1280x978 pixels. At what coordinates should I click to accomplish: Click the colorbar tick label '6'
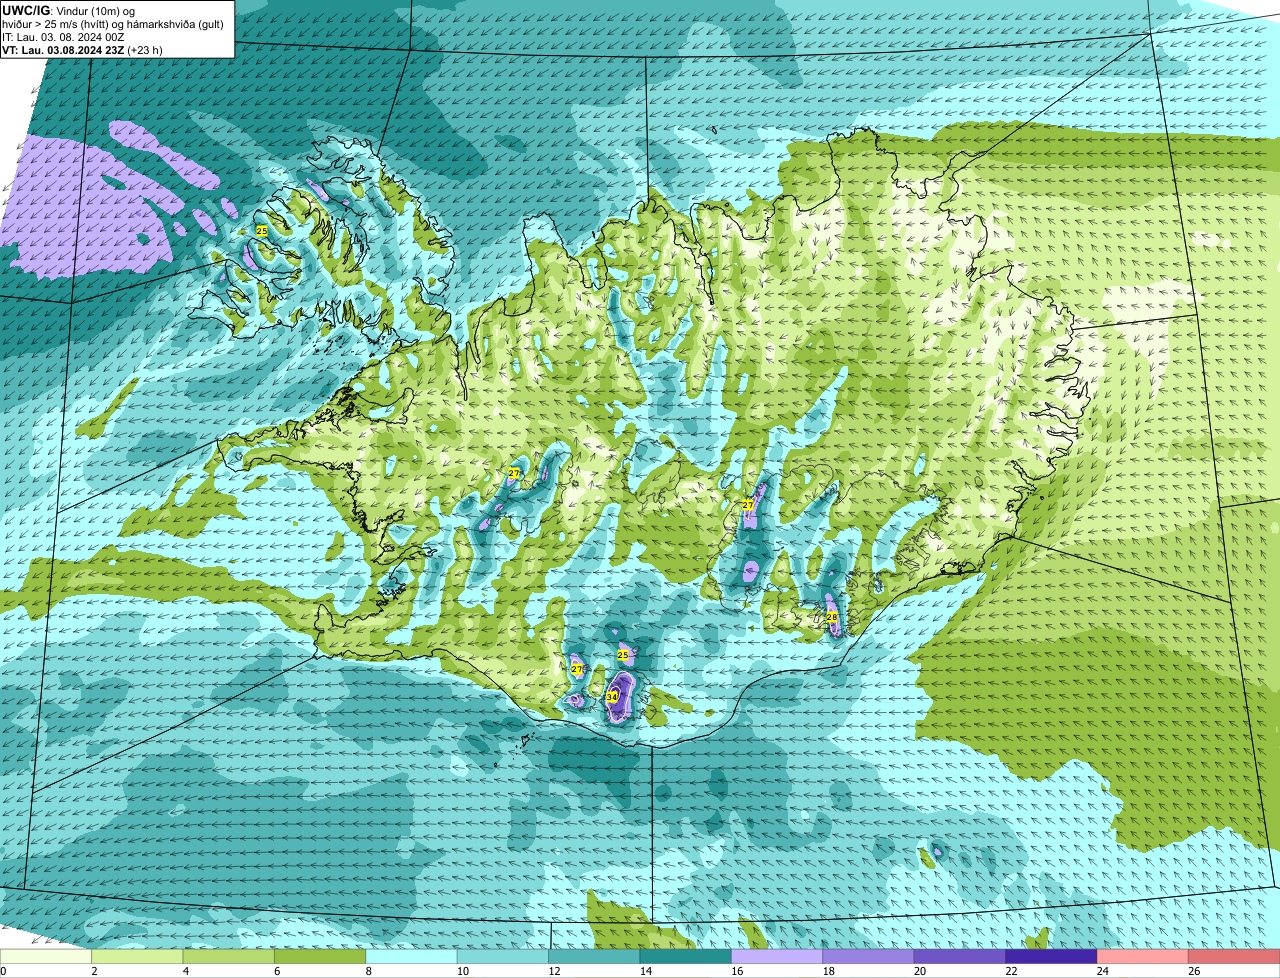tap(277, 971)
